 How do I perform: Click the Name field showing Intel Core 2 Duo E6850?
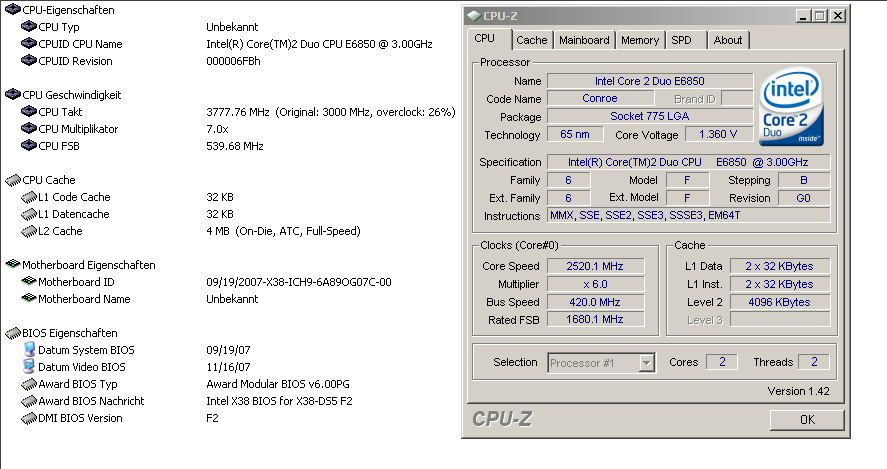pyautogui.click(x=650, y=81)
